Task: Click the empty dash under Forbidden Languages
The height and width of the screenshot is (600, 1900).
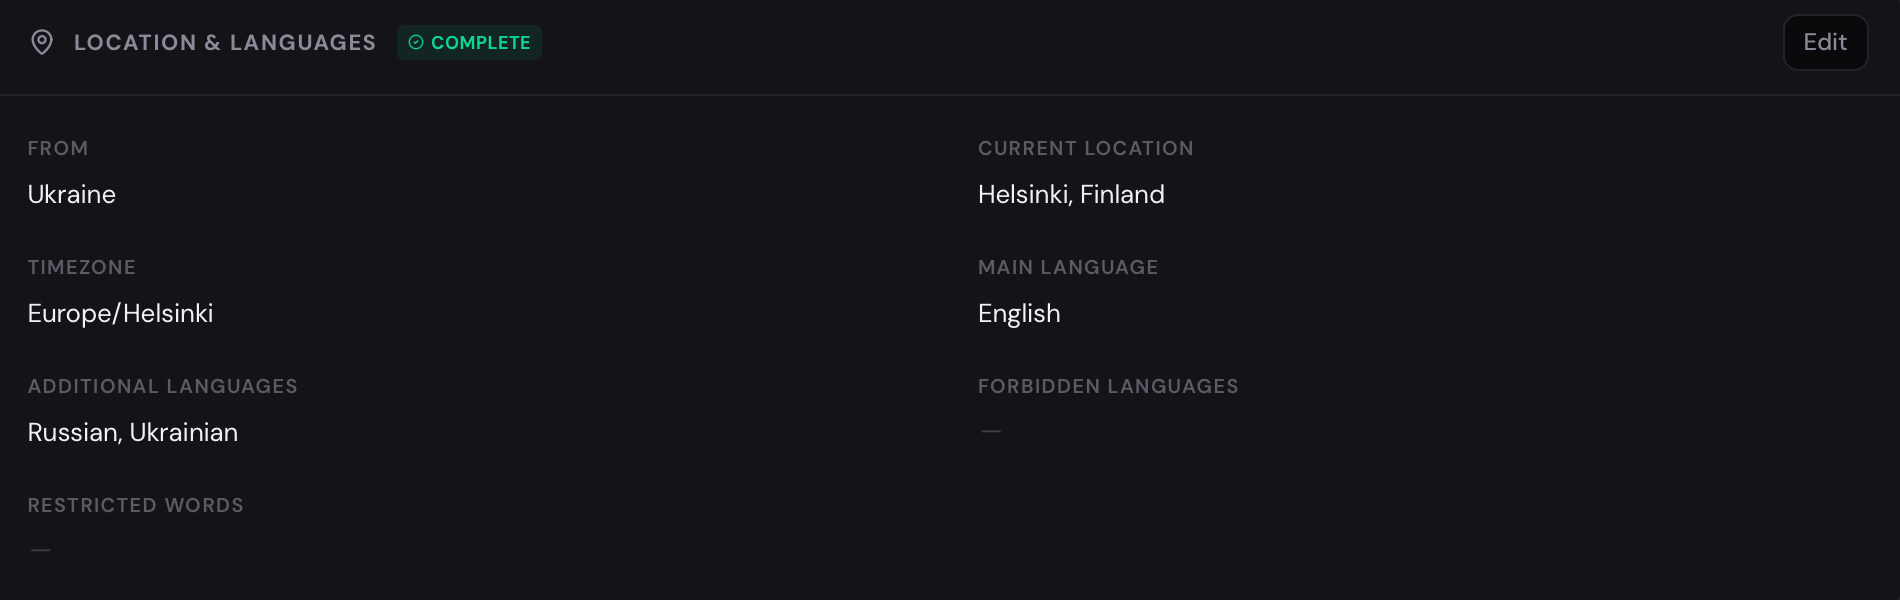Action: [x=991, y=431]
